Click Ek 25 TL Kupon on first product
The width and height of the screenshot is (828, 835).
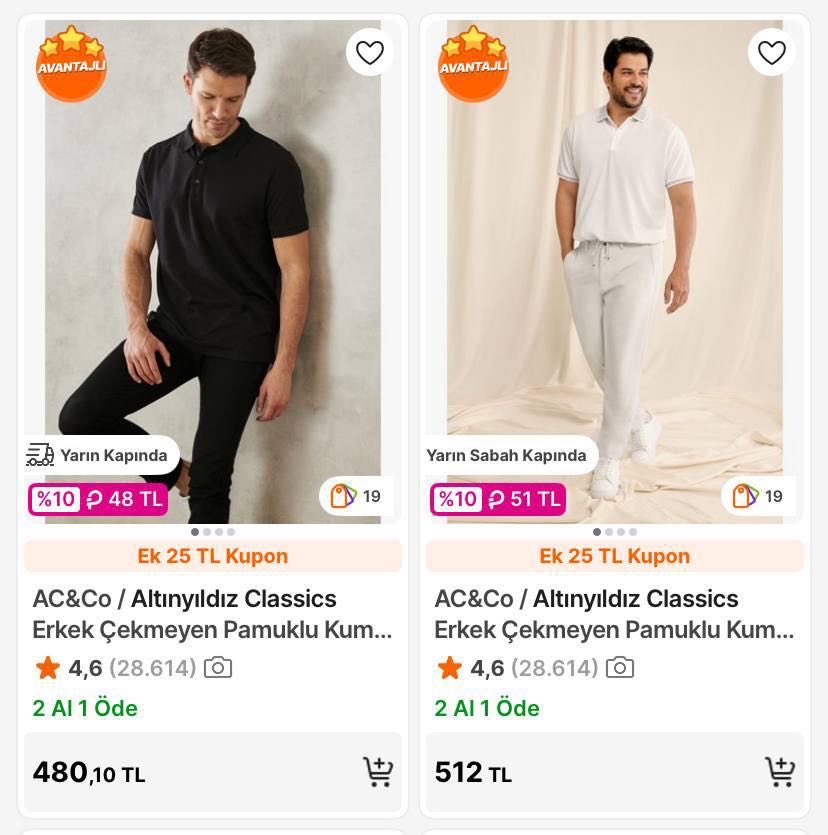coord(213,556)
